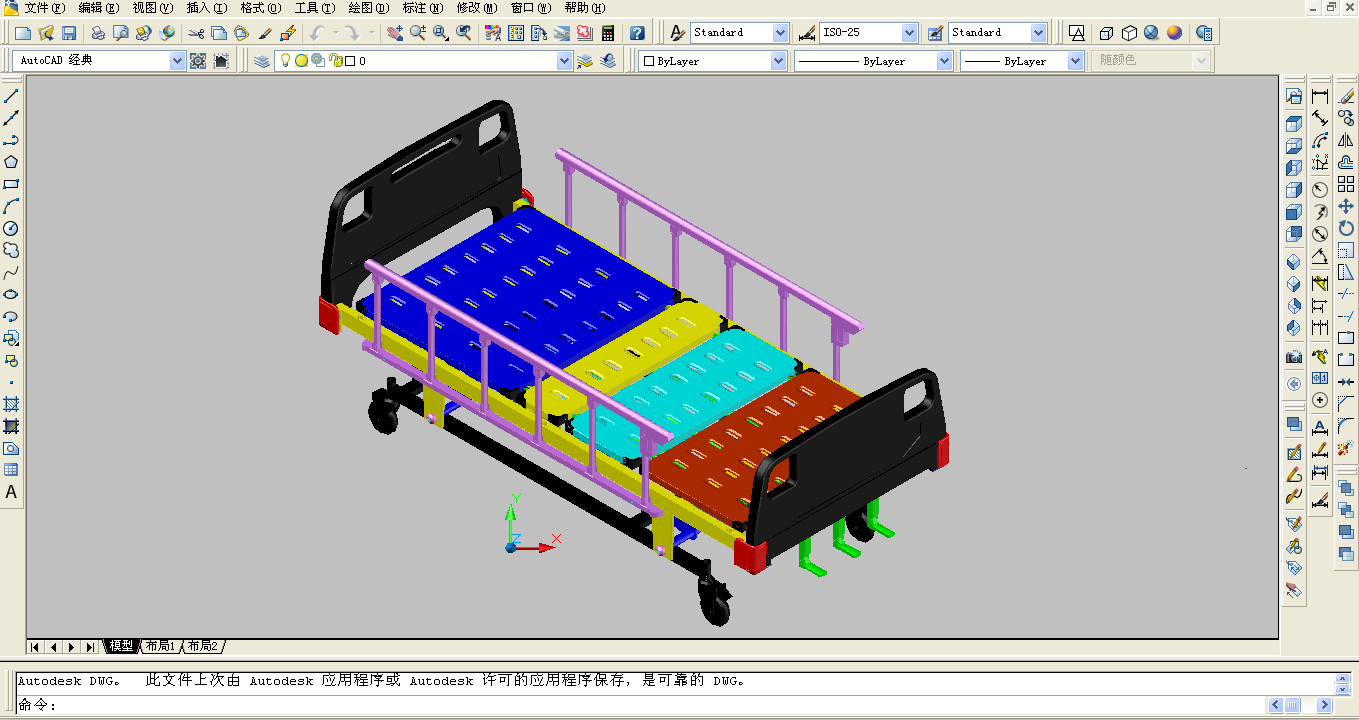Open the Layer Properties Manager

(x=262, y=61)
